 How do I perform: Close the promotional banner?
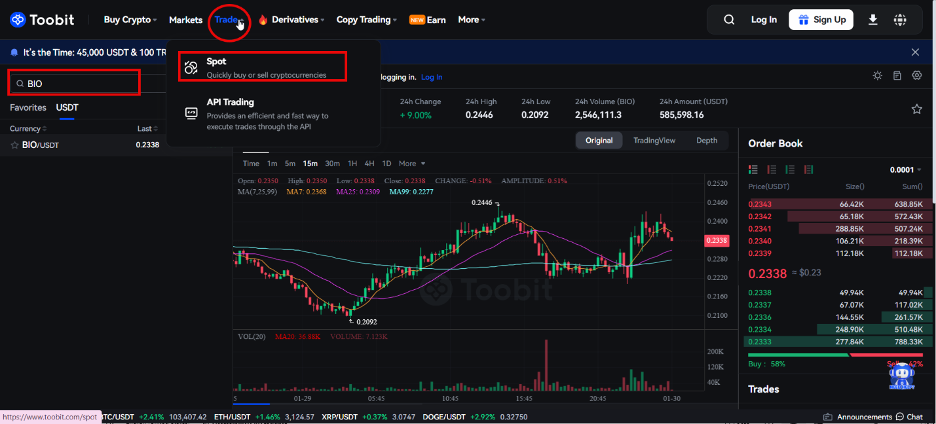pos(915,52)
